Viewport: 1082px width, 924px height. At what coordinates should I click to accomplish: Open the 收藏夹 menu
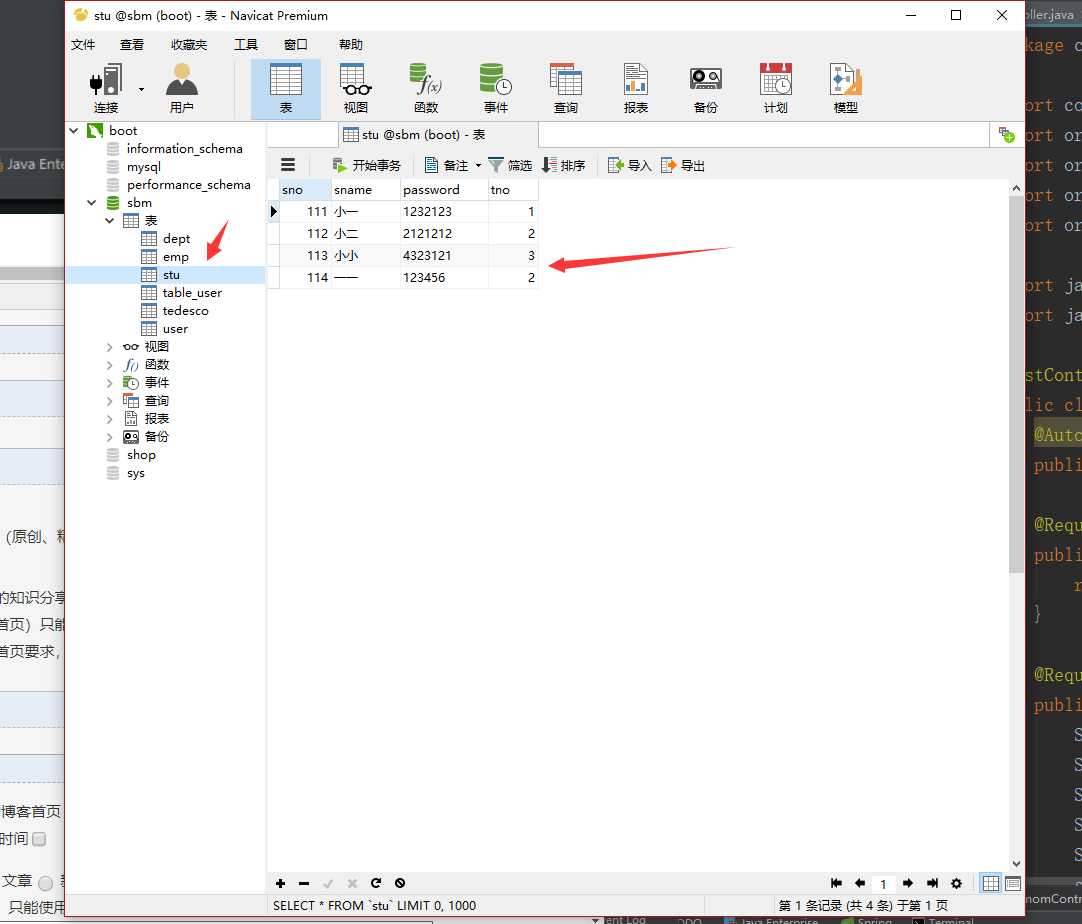[x=189, y=44]
